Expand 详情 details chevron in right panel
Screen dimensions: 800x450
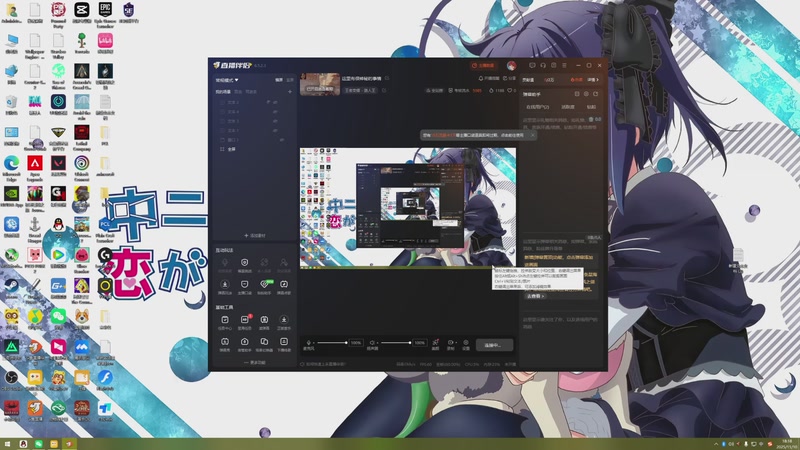[x=593, y=80]
